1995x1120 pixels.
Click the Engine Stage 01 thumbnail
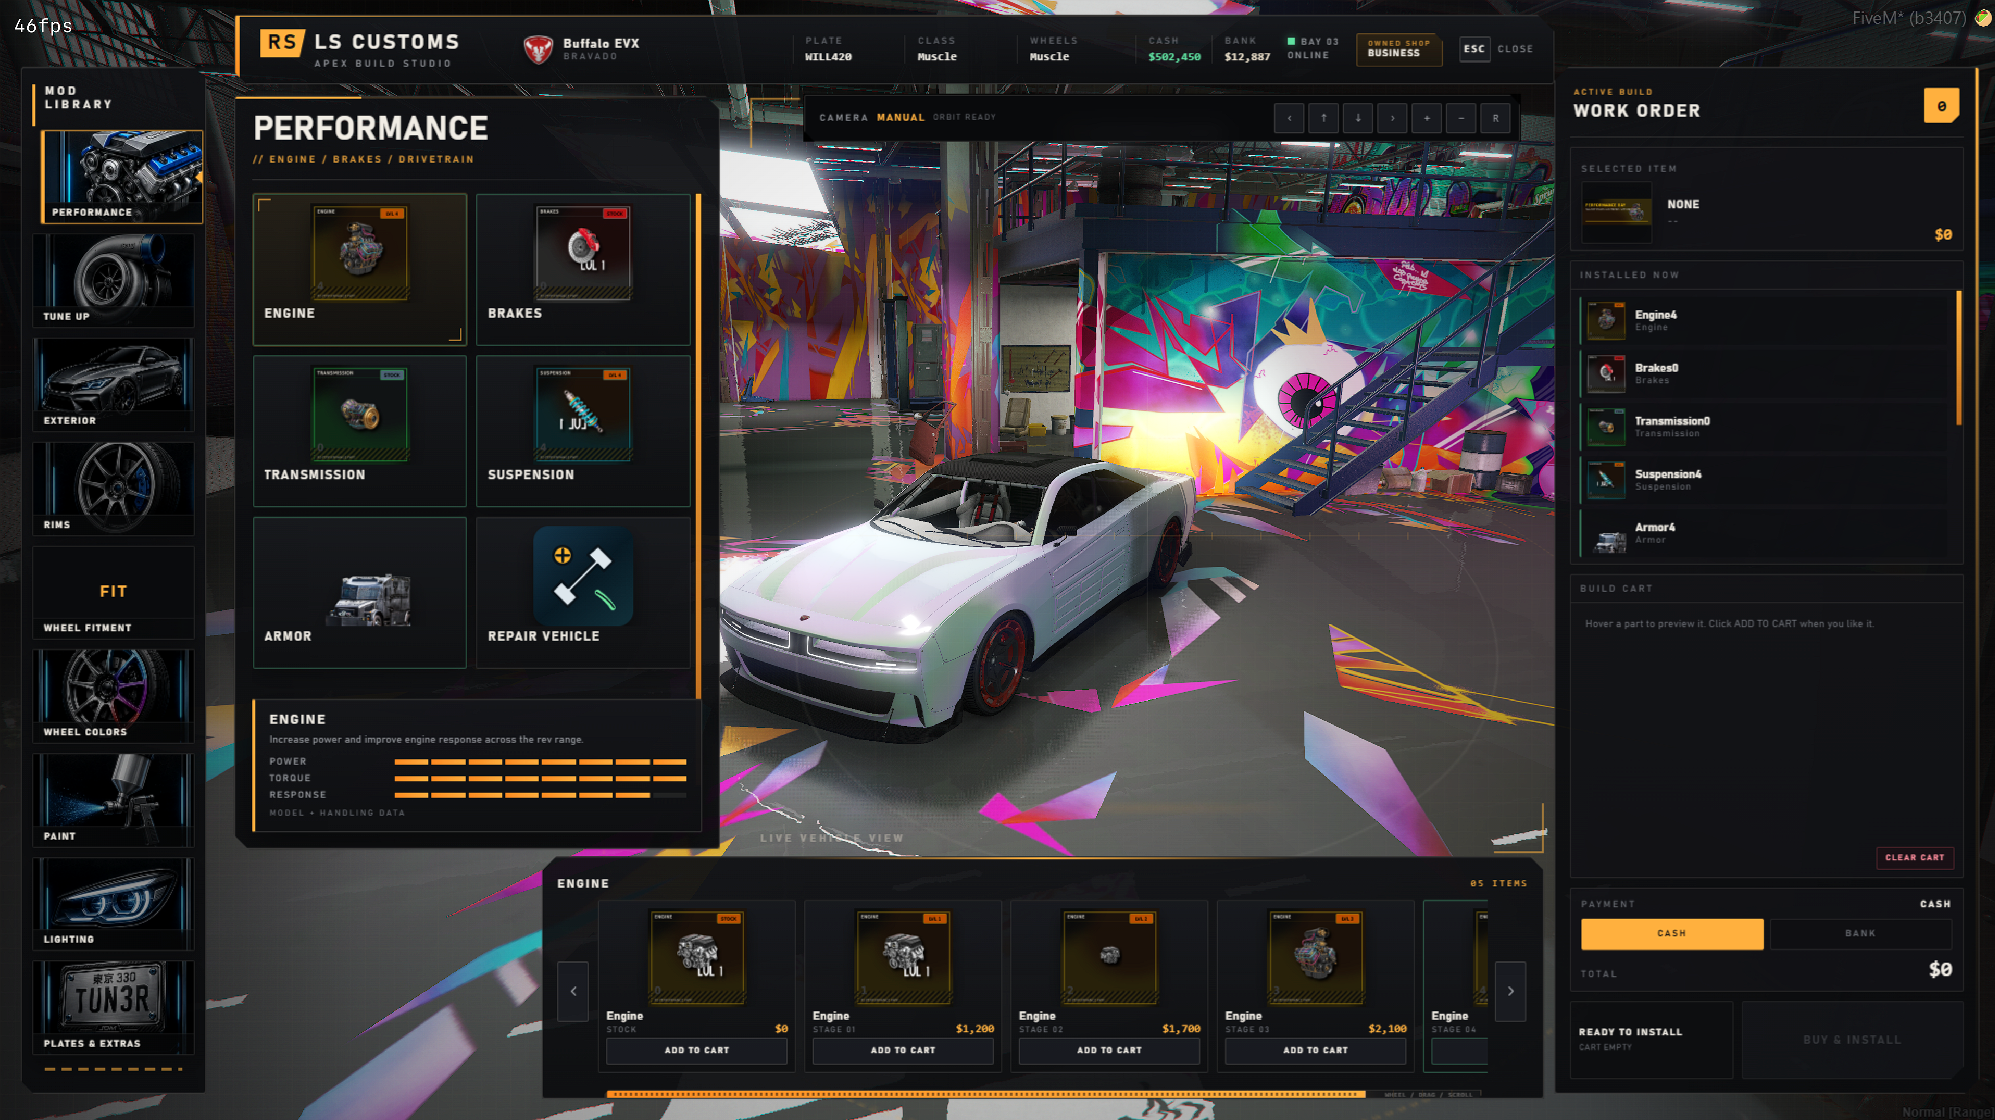point(903,957)
